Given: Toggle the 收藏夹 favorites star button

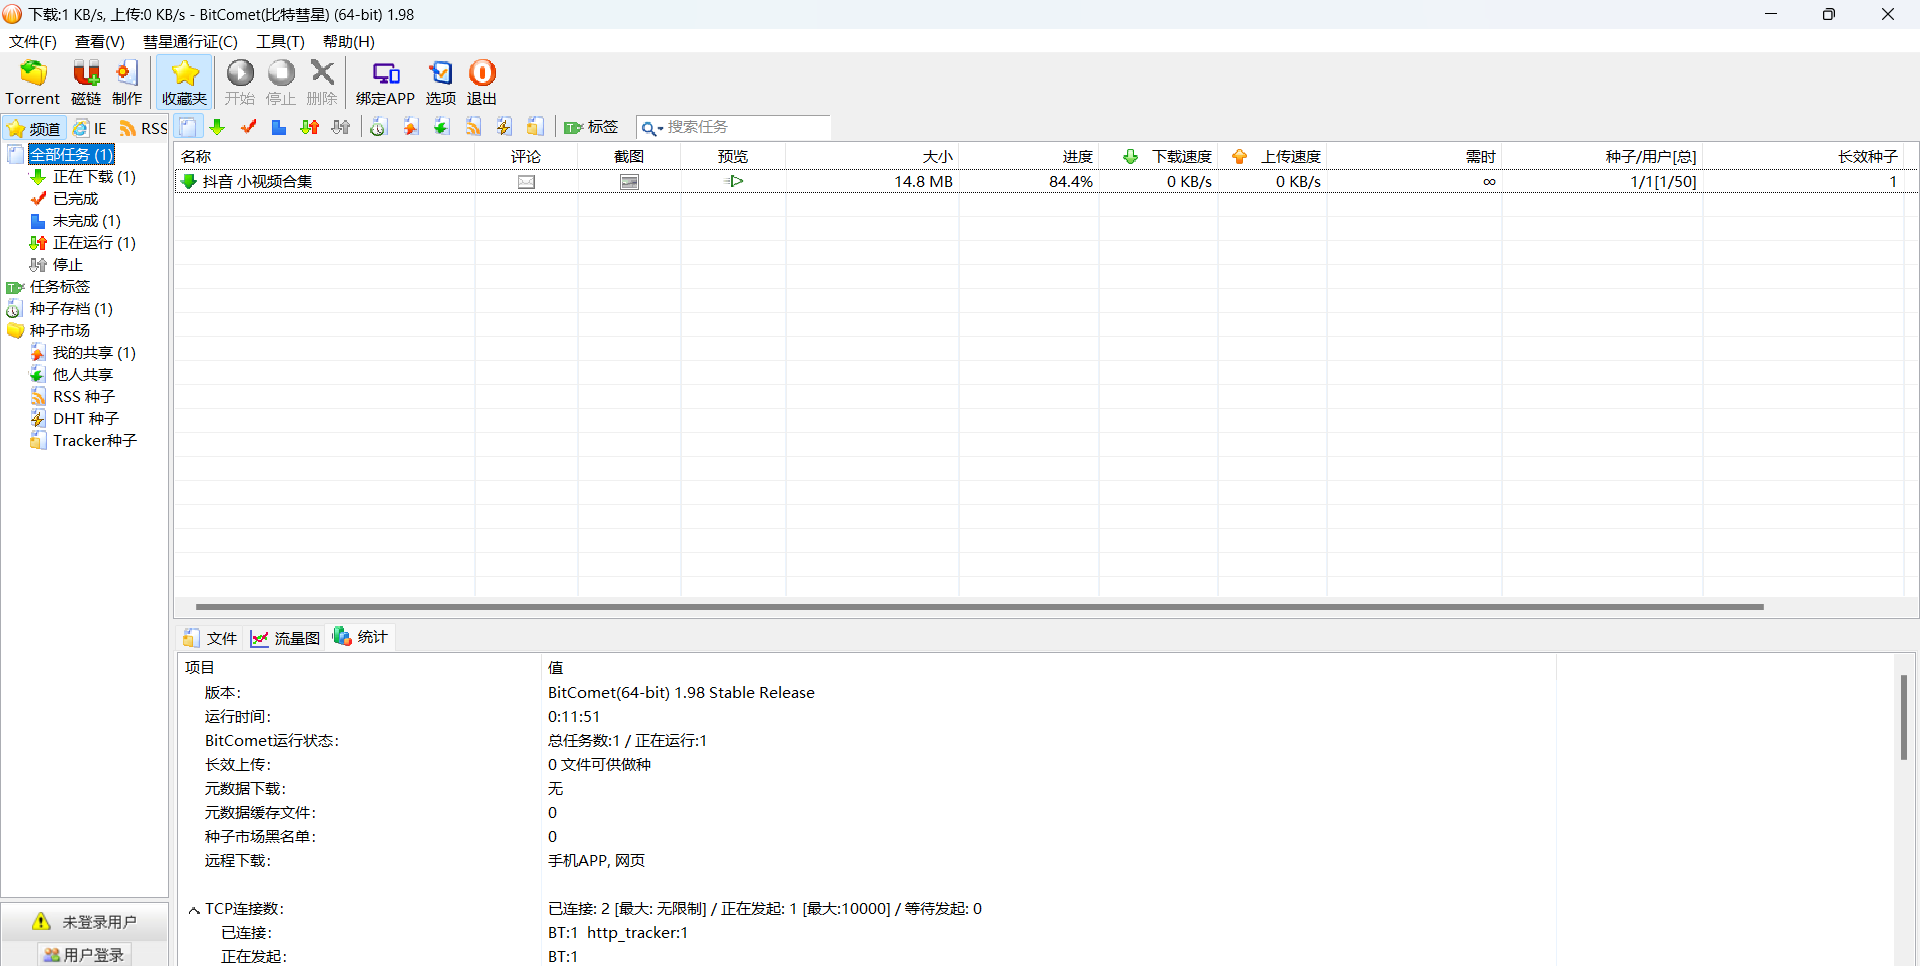Looking at the screenshot, I should (185, 82).
